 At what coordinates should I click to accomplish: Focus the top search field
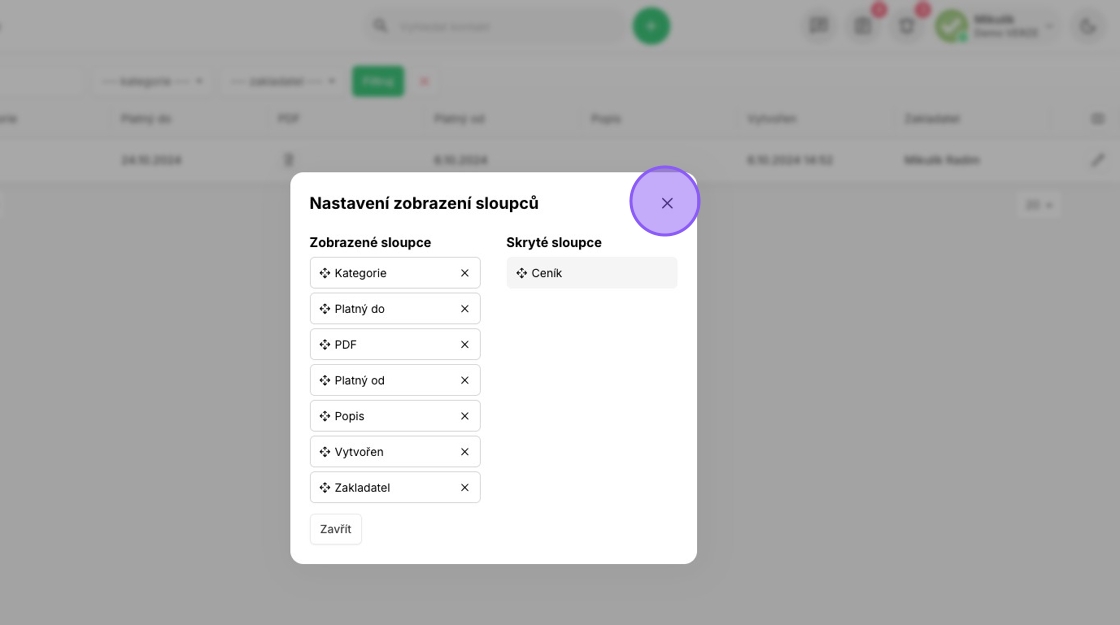pyautogui.click(x=496, y=26)
